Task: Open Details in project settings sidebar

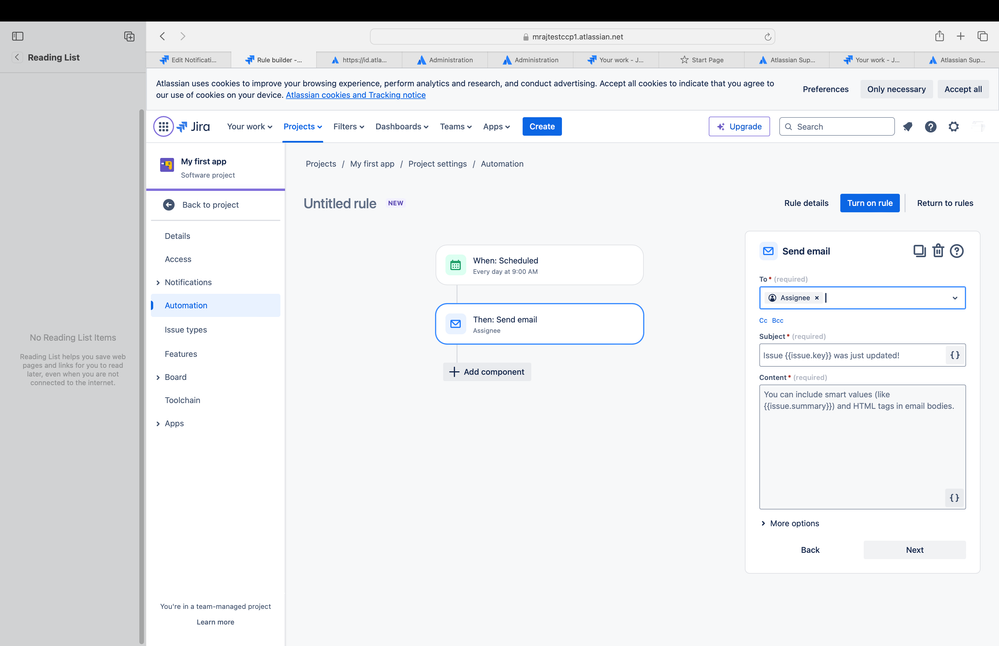Action: pyautogui.click(x=177, y=236)
